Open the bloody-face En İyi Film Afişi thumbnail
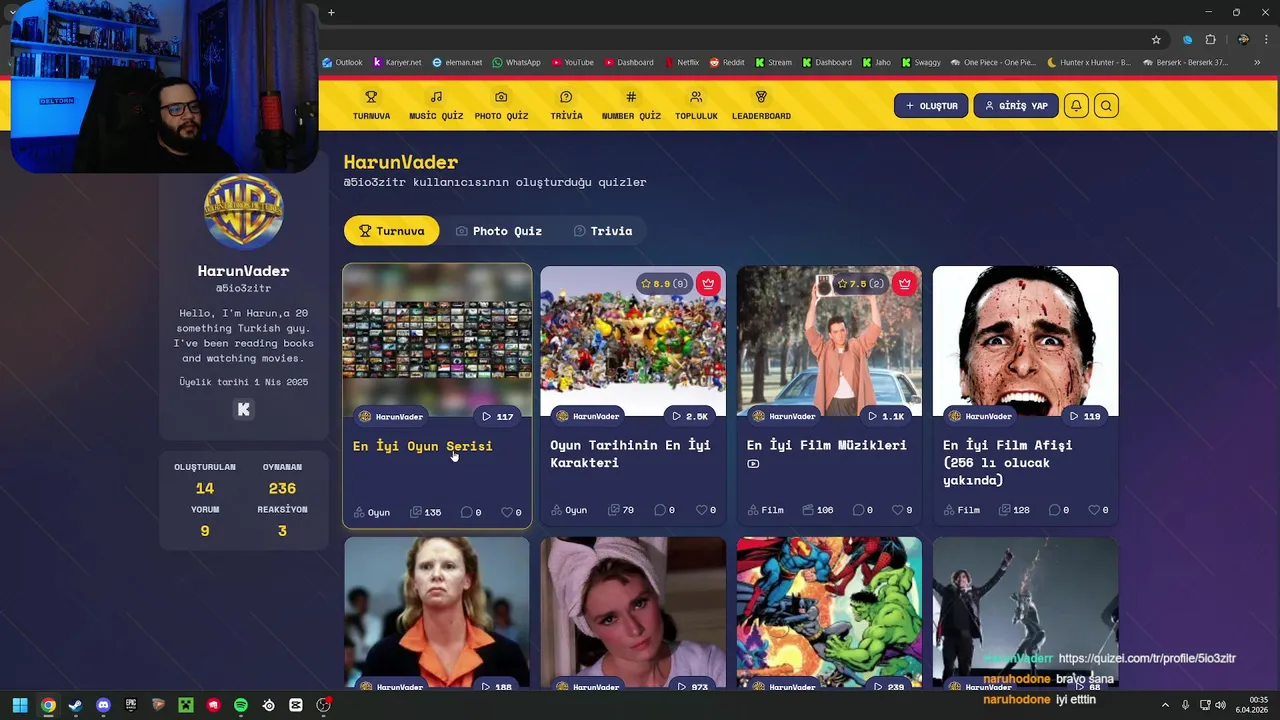Viewport: 1280px width, 720px height. click(1025, 340)
